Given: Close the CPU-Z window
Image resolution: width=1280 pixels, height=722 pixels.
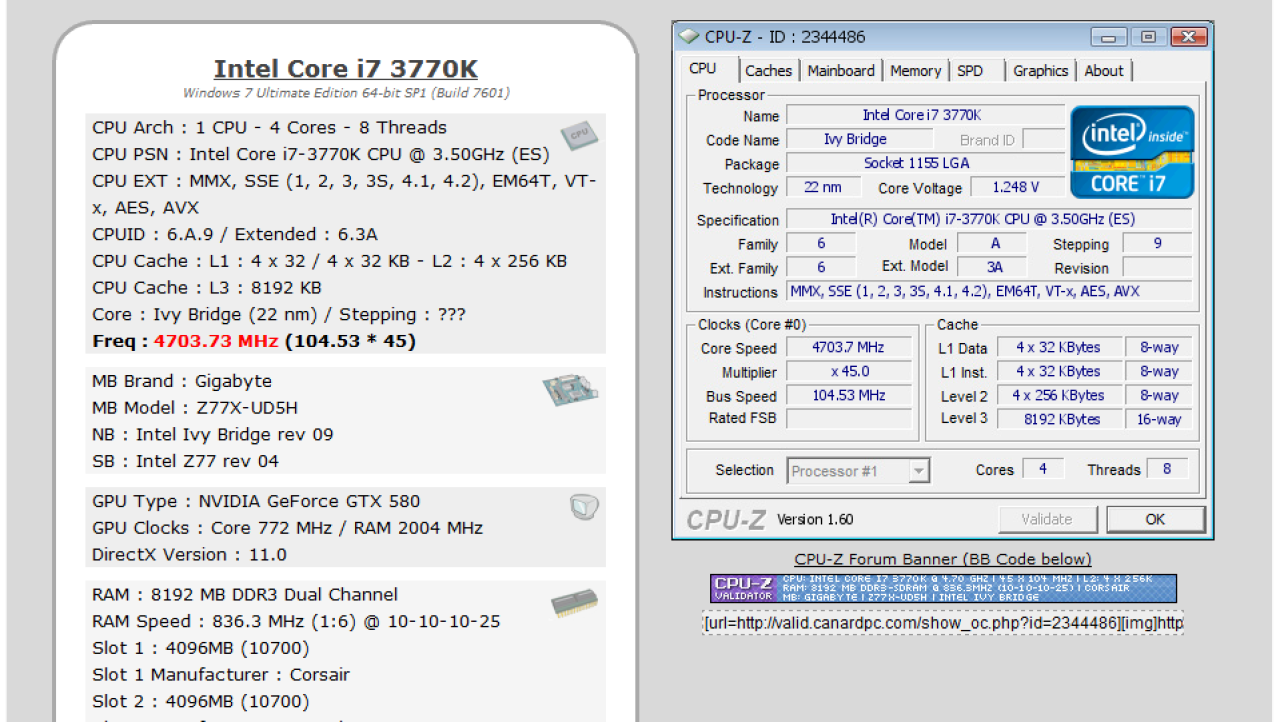Looking at the screenshot, I should (1187, 37).
